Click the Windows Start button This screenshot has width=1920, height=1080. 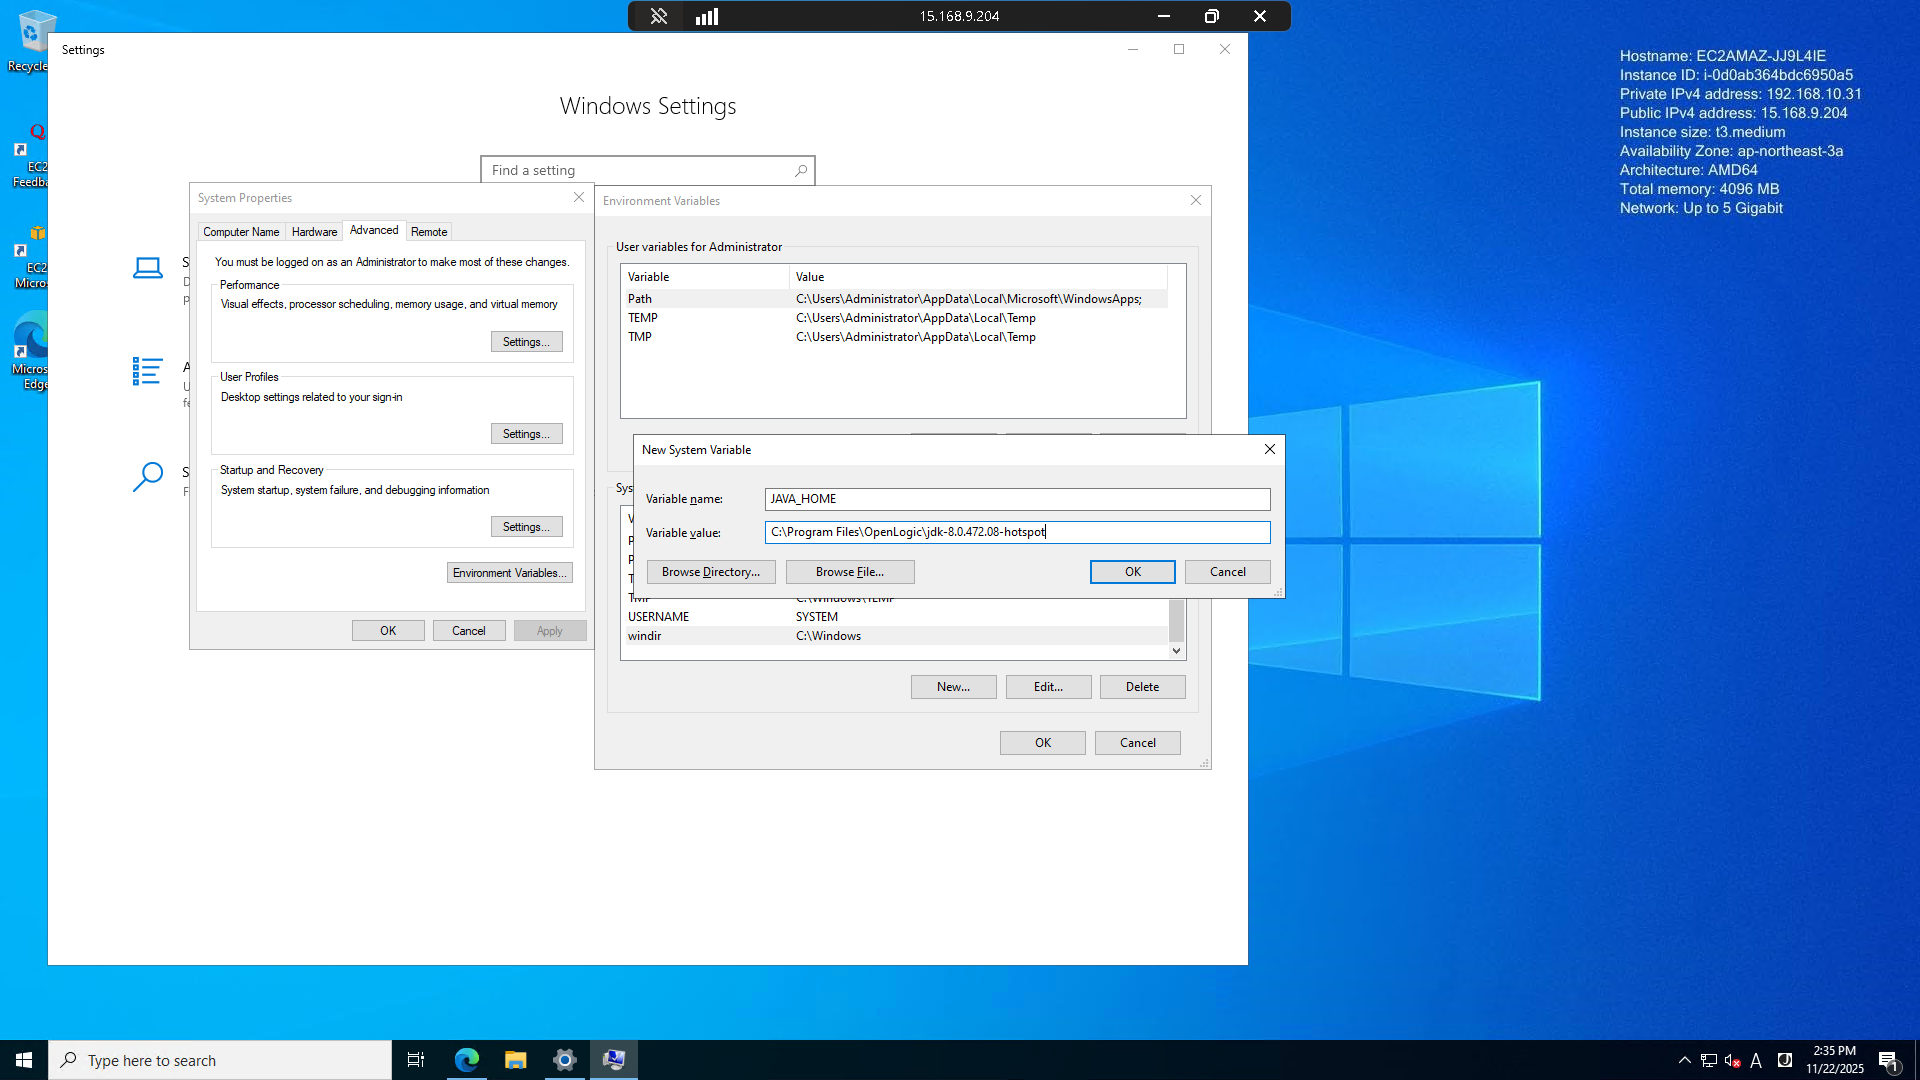pos(24,1060)
